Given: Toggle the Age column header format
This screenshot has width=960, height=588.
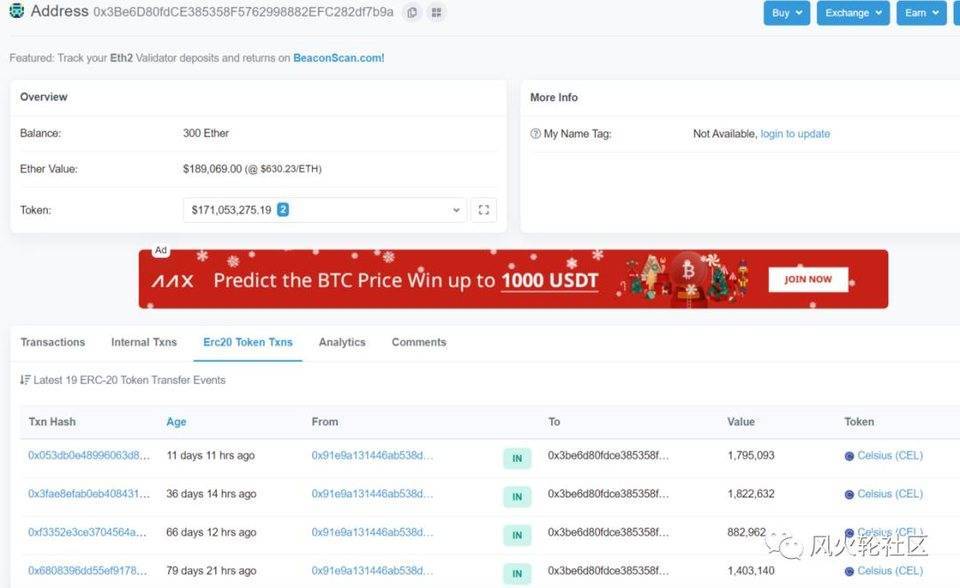Looking at the screenshot, I should (176, 422).
